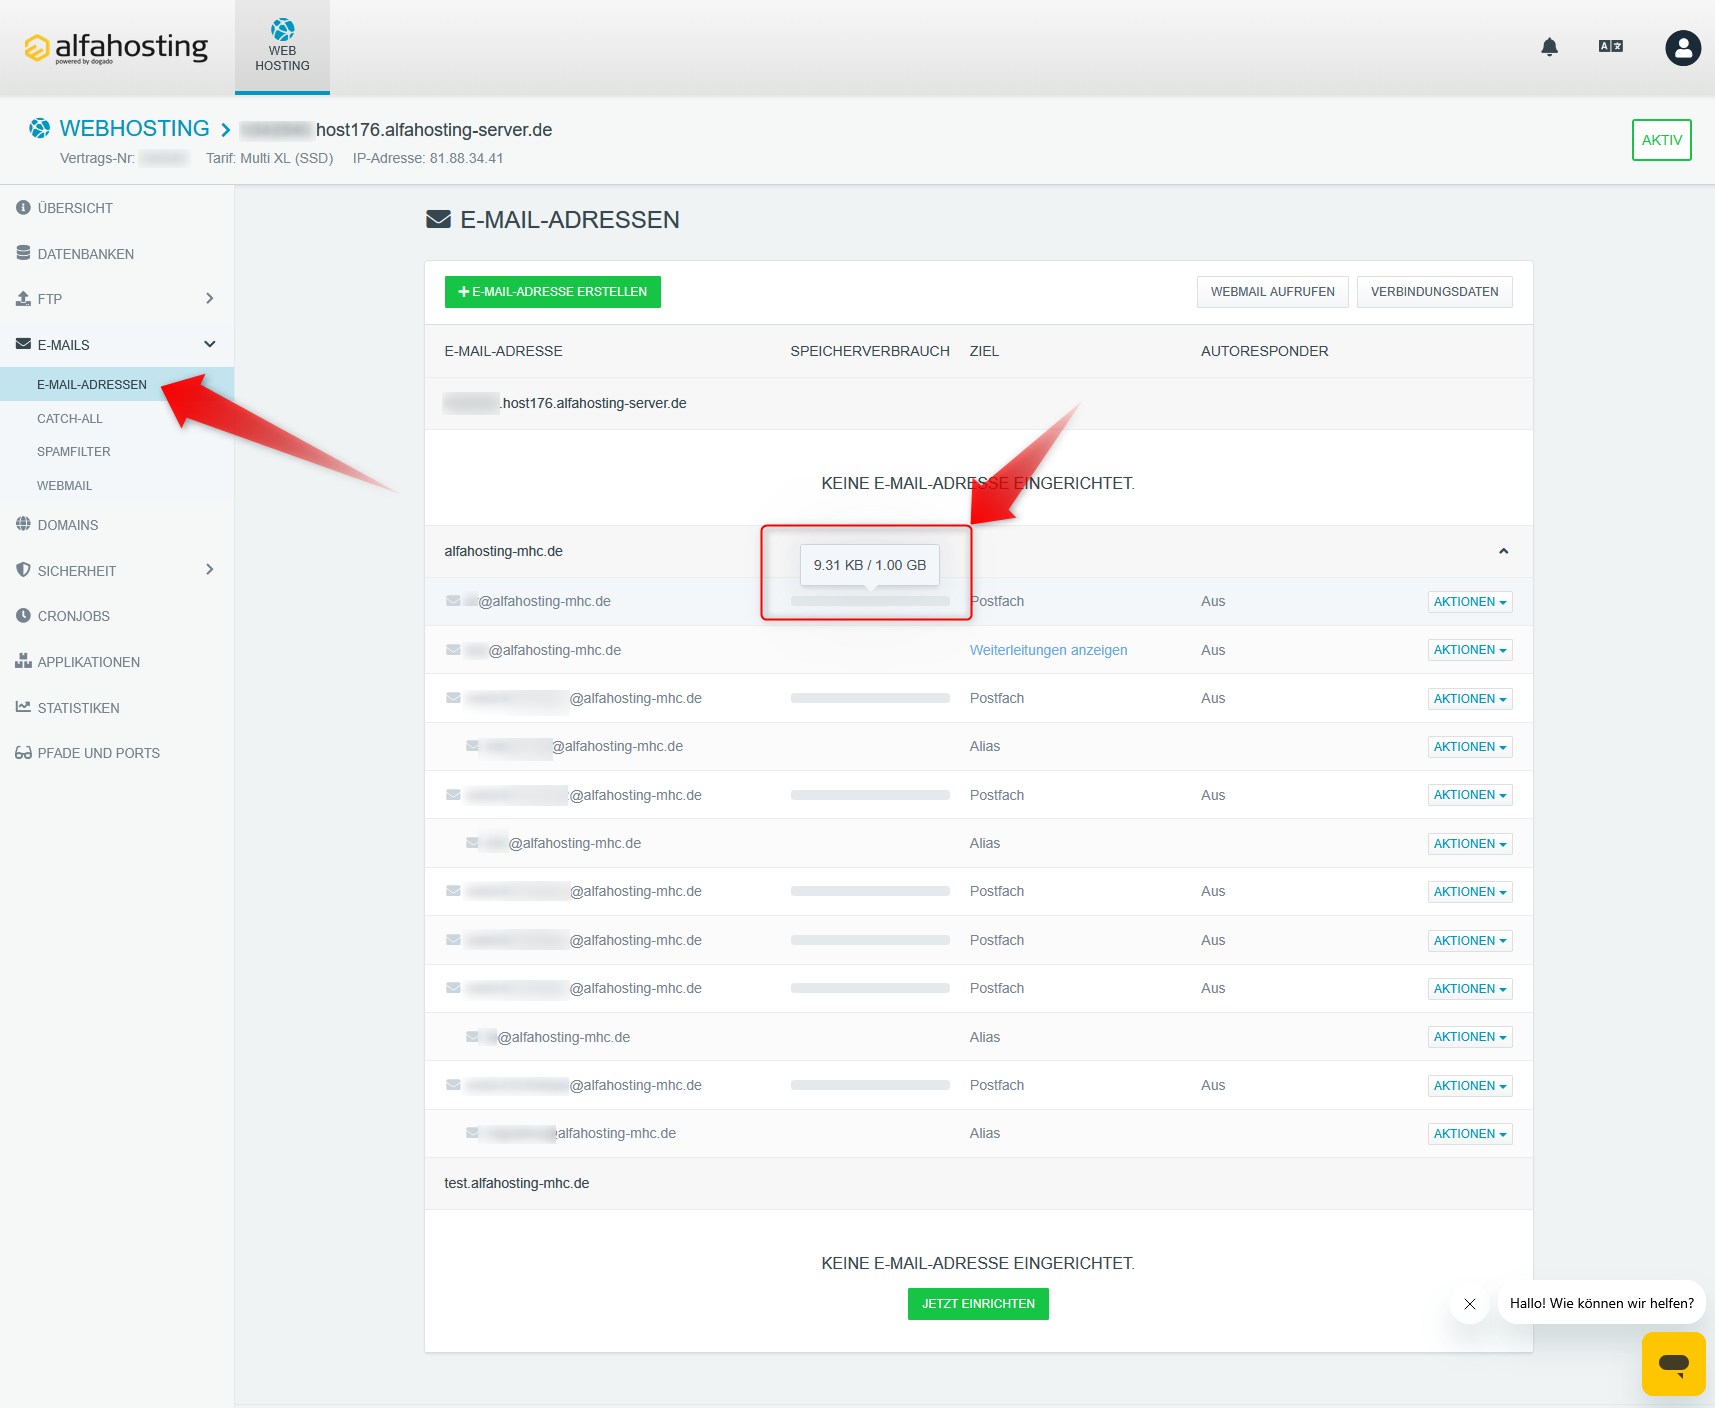Click the alfahosting logo
The image size is (1715, 1408).
[117, 47]
